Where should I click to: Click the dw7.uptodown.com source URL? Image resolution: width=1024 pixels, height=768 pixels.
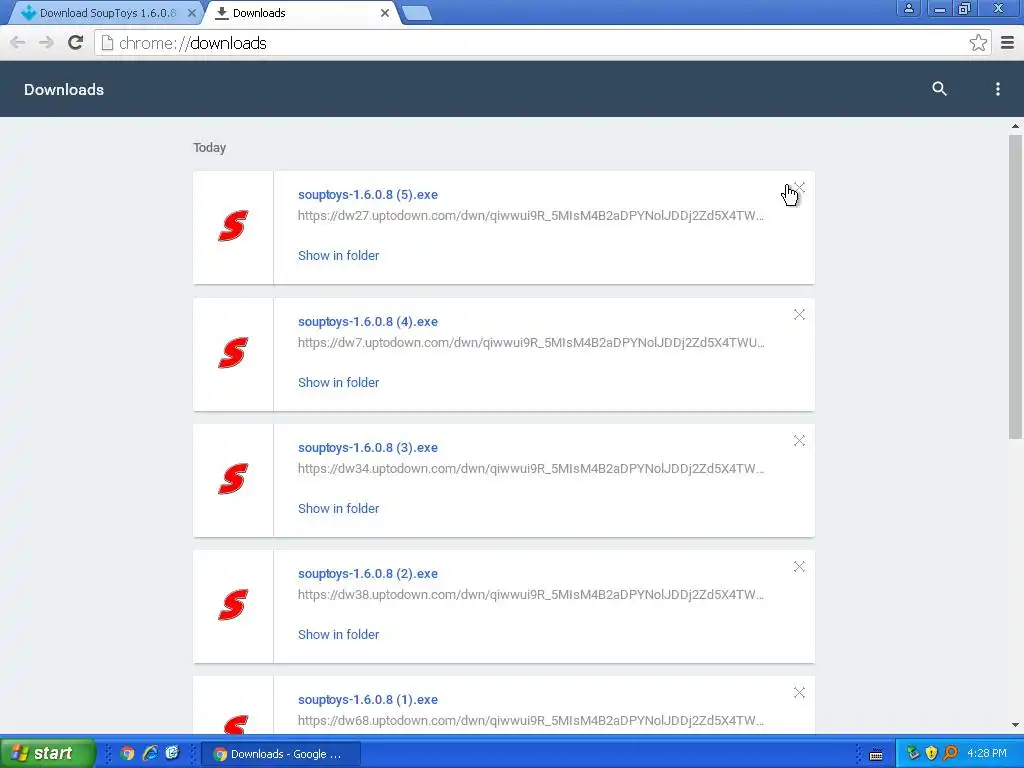click(531, 342)
